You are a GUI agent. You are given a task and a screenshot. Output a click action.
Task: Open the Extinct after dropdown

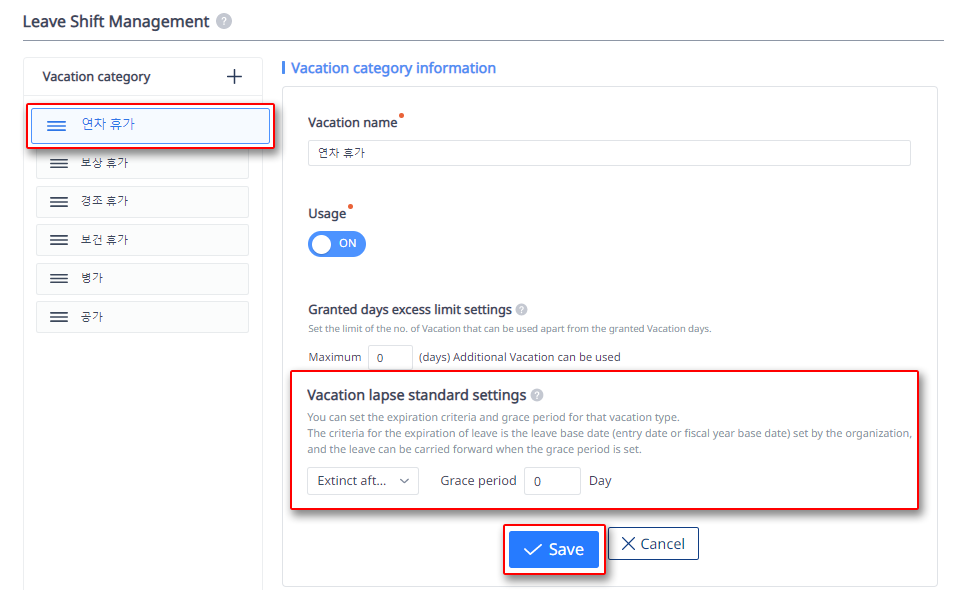tap(363, 481)
